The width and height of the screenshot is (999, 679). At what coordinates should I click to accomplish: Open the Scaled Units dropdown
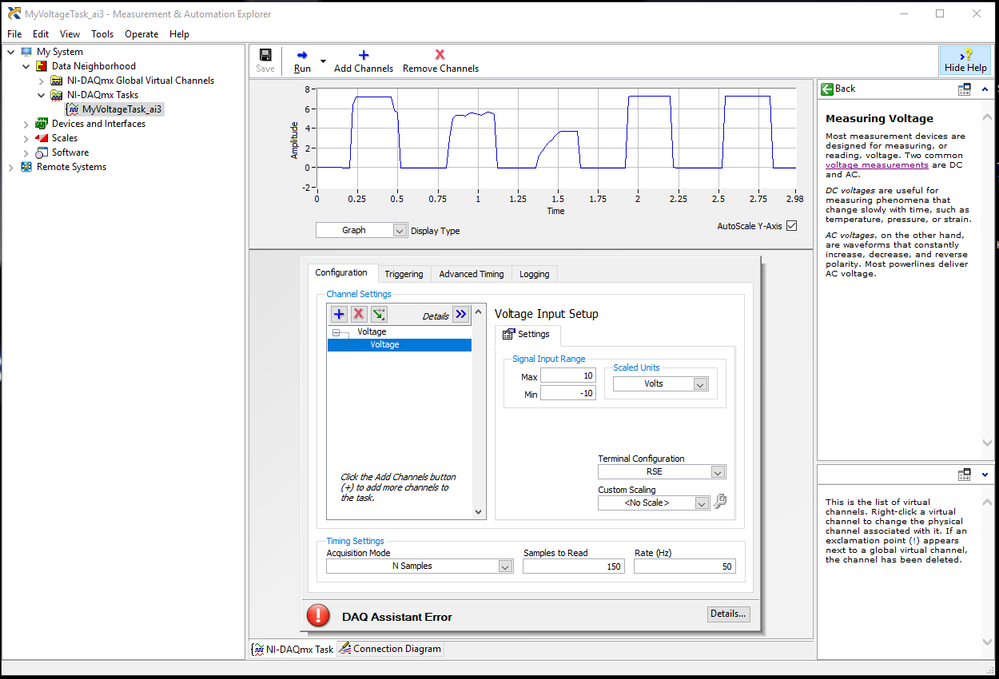[x=700, y=384]
